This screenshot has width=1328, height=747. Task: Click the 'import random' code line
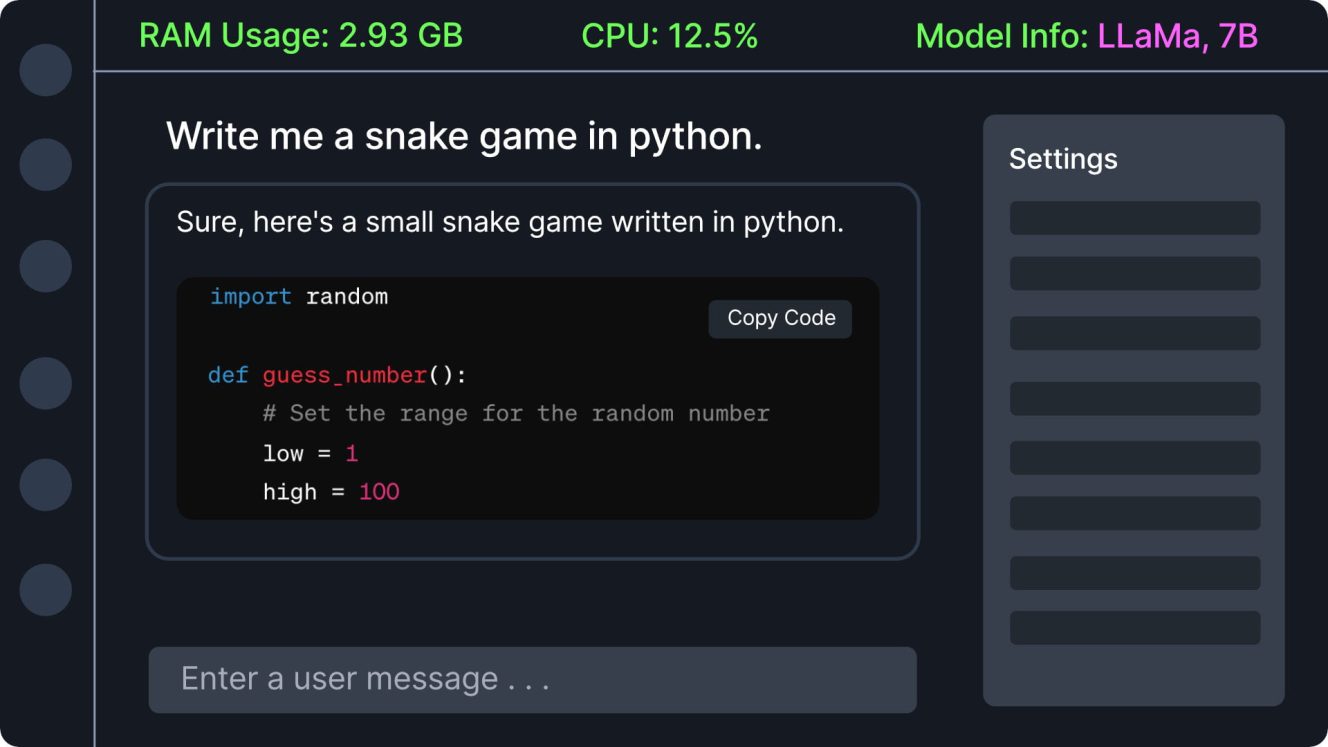[x=299, y=297]
